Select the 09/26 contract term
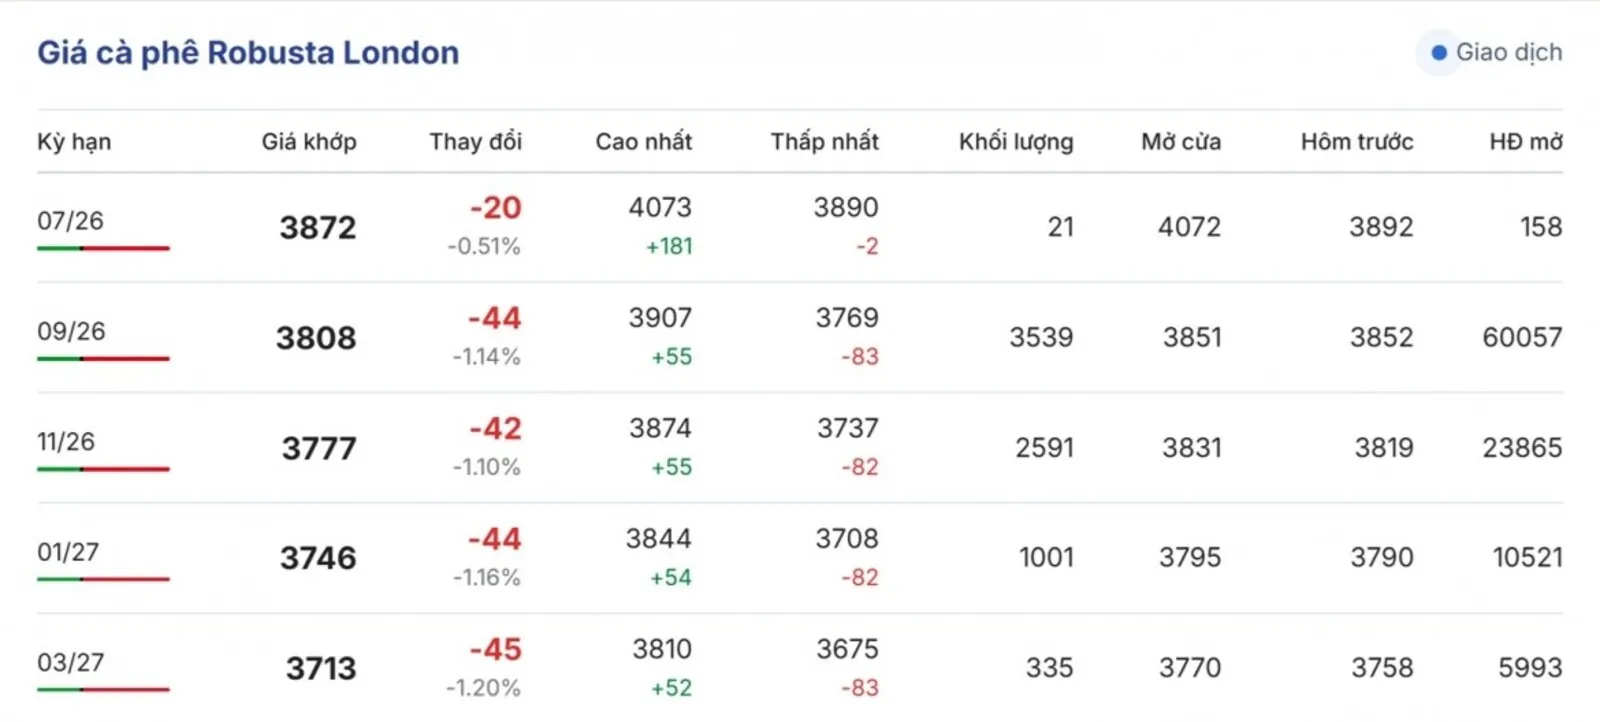Image resolution: width=1600 pixels, height=722 pixels. pyautogui.click(x=71, y=331)
